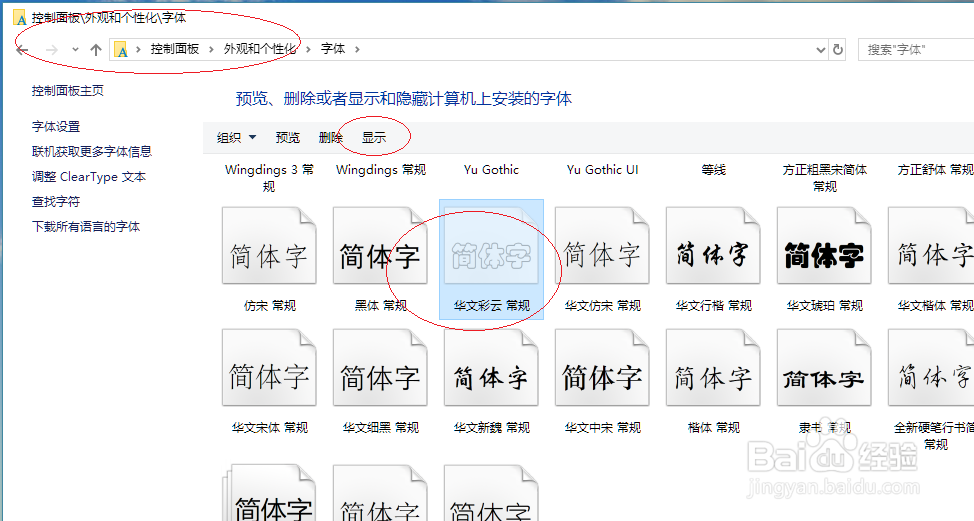Open 字体设置 link
This screenshot has width=974, height=521.
coord(56,127)
